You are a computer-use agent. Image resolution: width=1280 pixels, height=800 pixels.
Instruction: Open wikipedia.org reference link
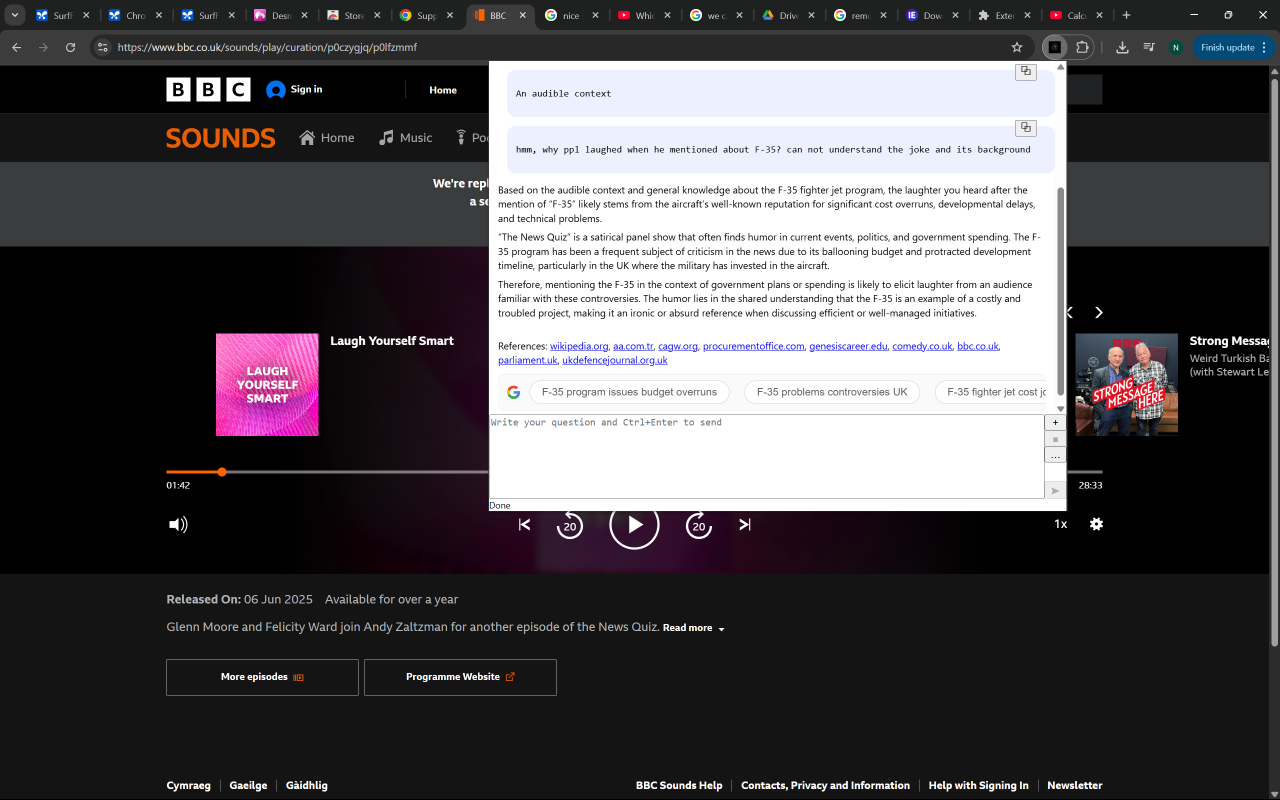point(579,346)
